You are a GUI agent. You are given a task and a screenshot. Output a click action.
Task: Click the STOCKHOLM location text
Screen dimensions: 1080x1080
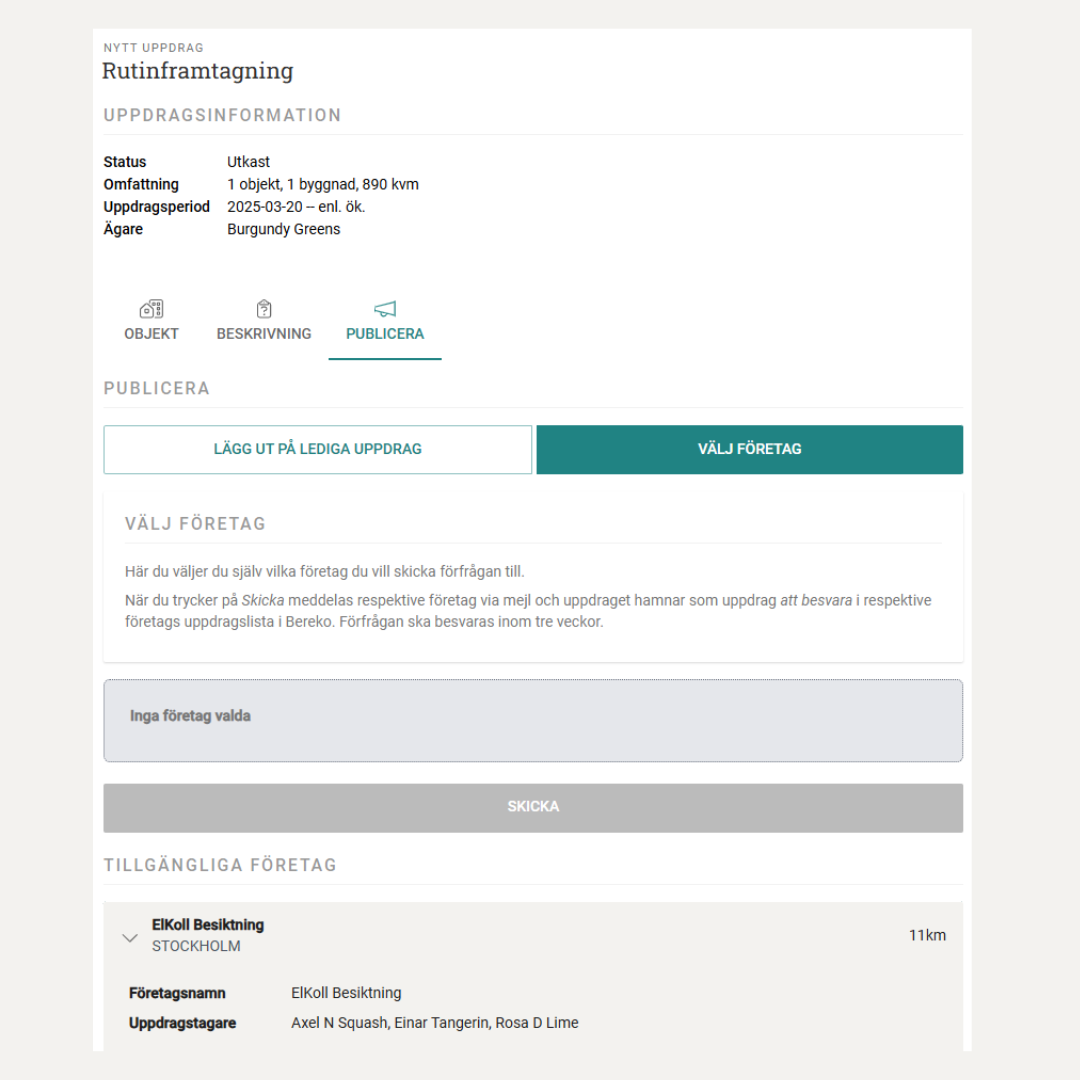(196, 946)
